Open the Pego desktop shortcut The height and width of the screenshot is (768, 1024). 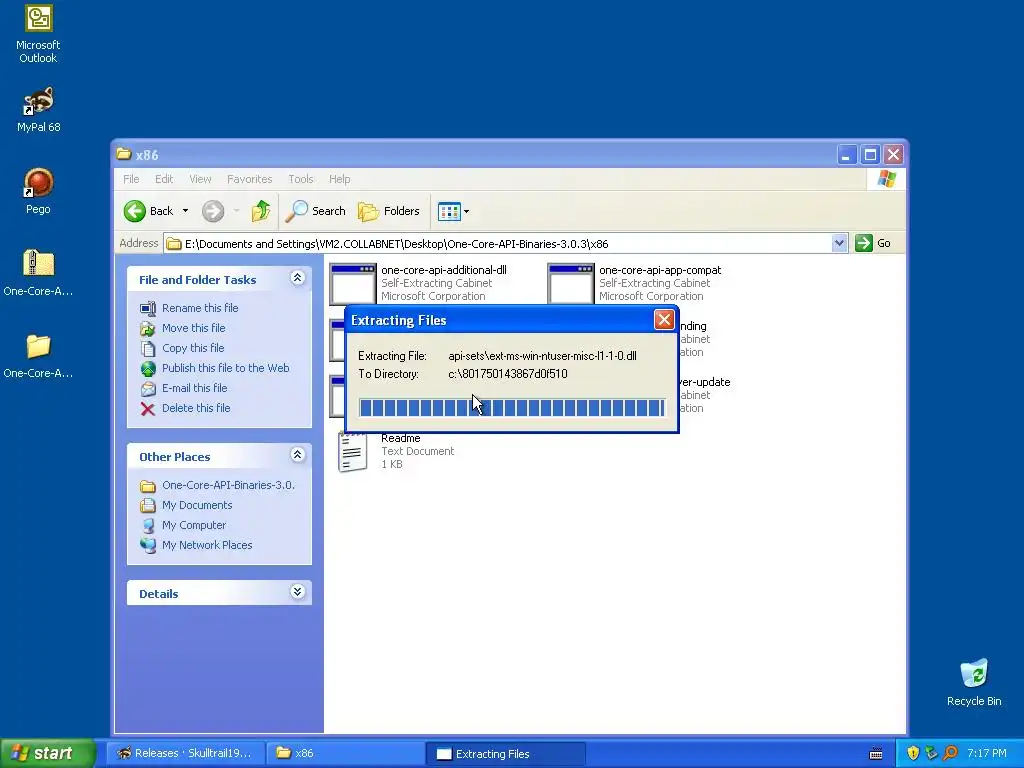click(x=38, y=191)
